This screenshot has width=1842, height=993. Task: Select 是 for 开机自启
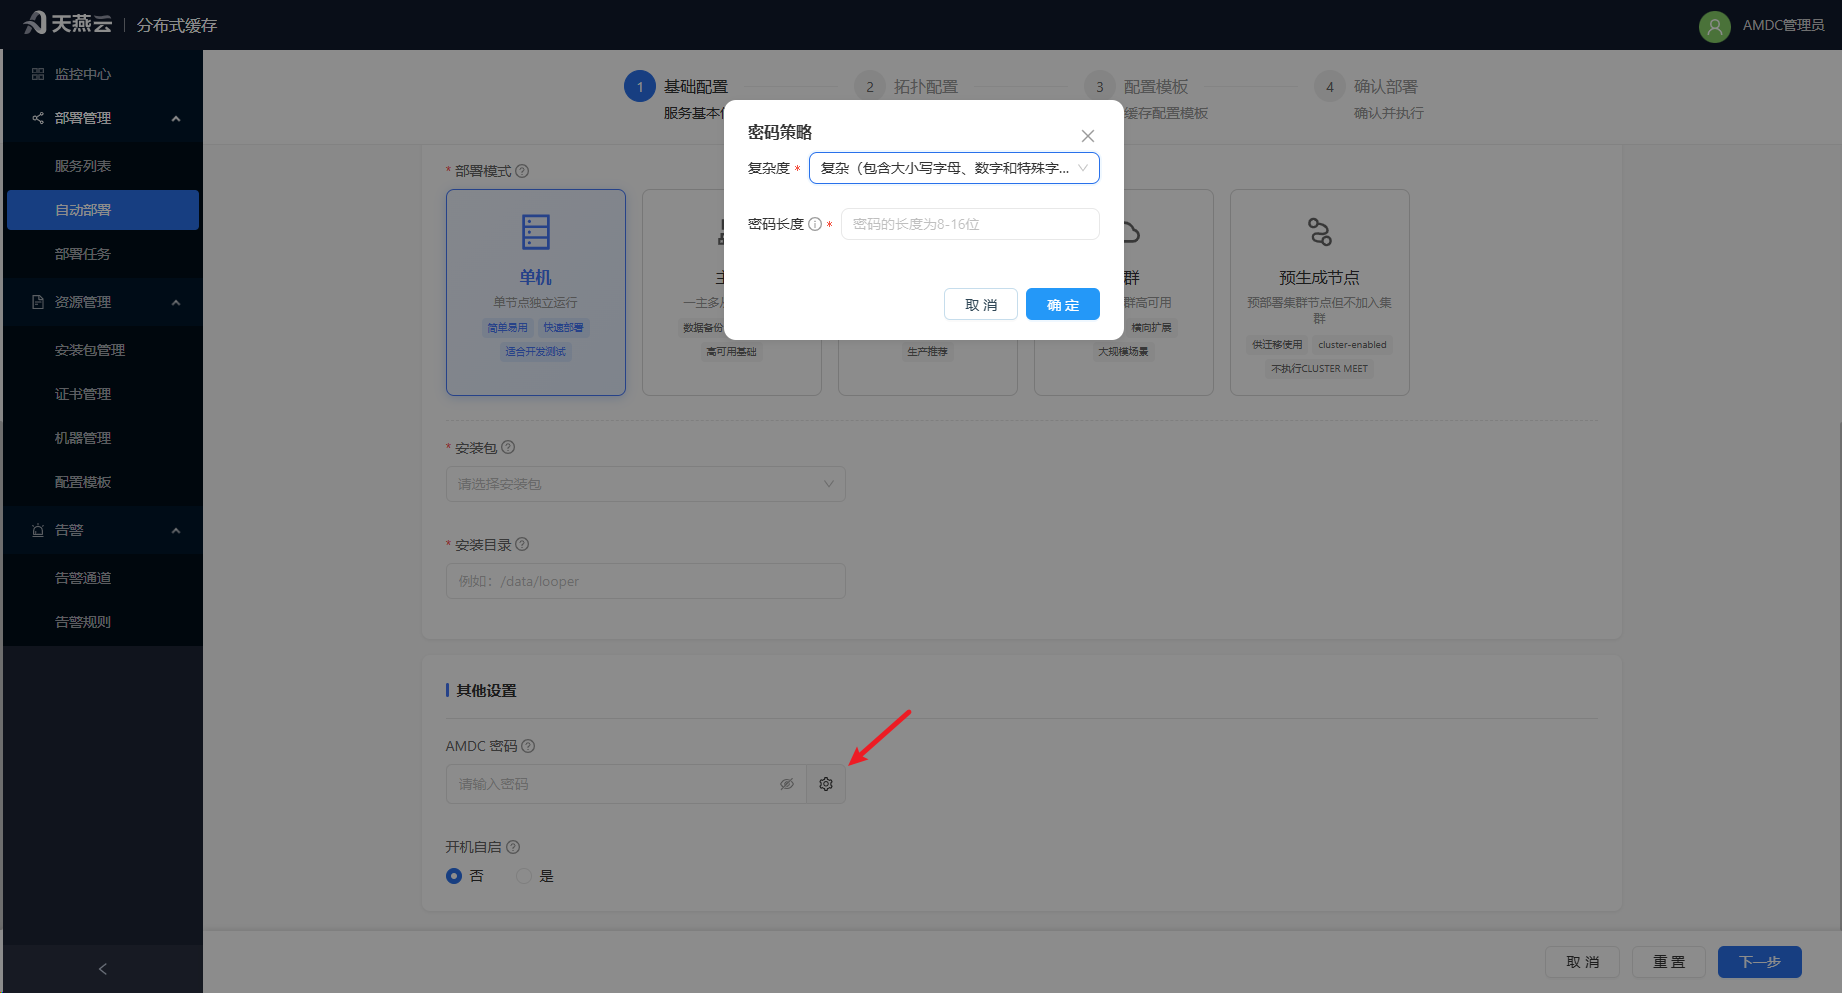(x=524, y=876)
